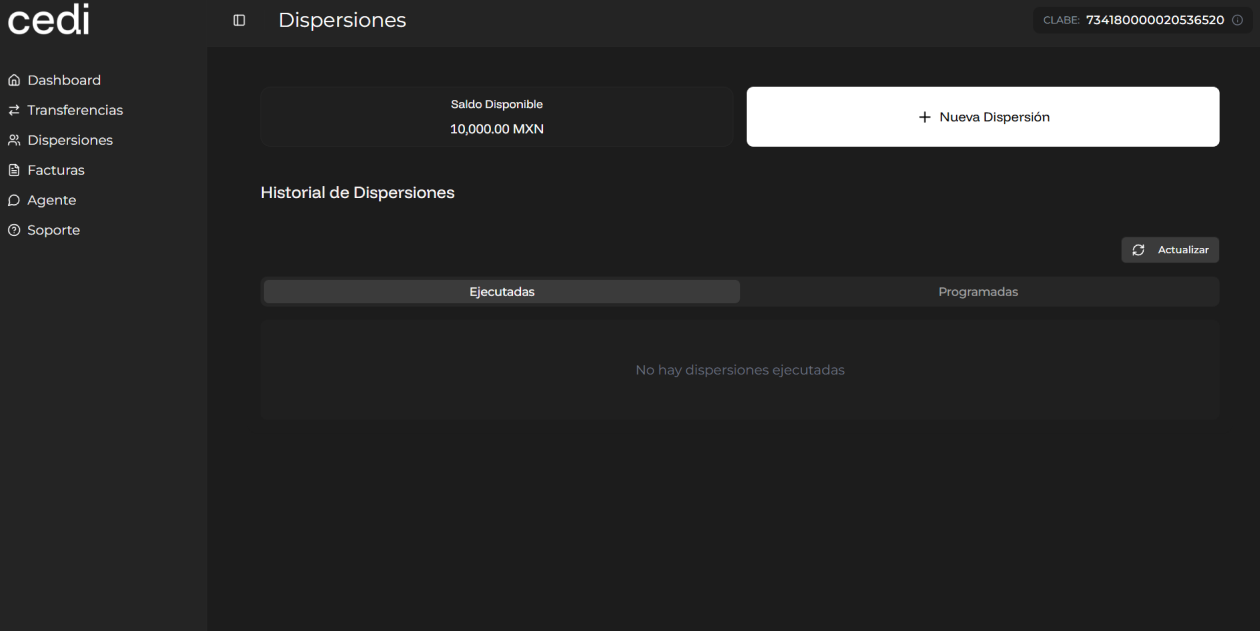1260x631 pixels.
Task: Click the refresh icon in Actualizar
Action: [x=1138, y=250]
